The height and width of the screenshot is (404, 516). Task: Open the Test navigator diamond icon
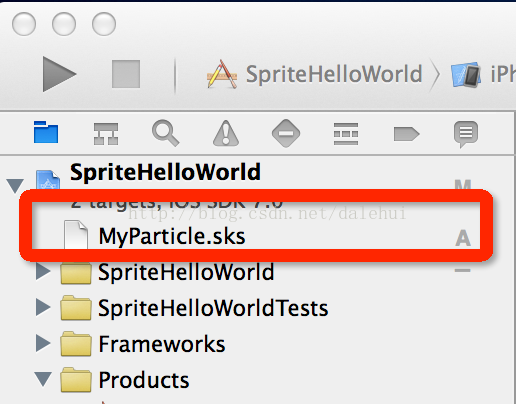click(x=286, y=133)
